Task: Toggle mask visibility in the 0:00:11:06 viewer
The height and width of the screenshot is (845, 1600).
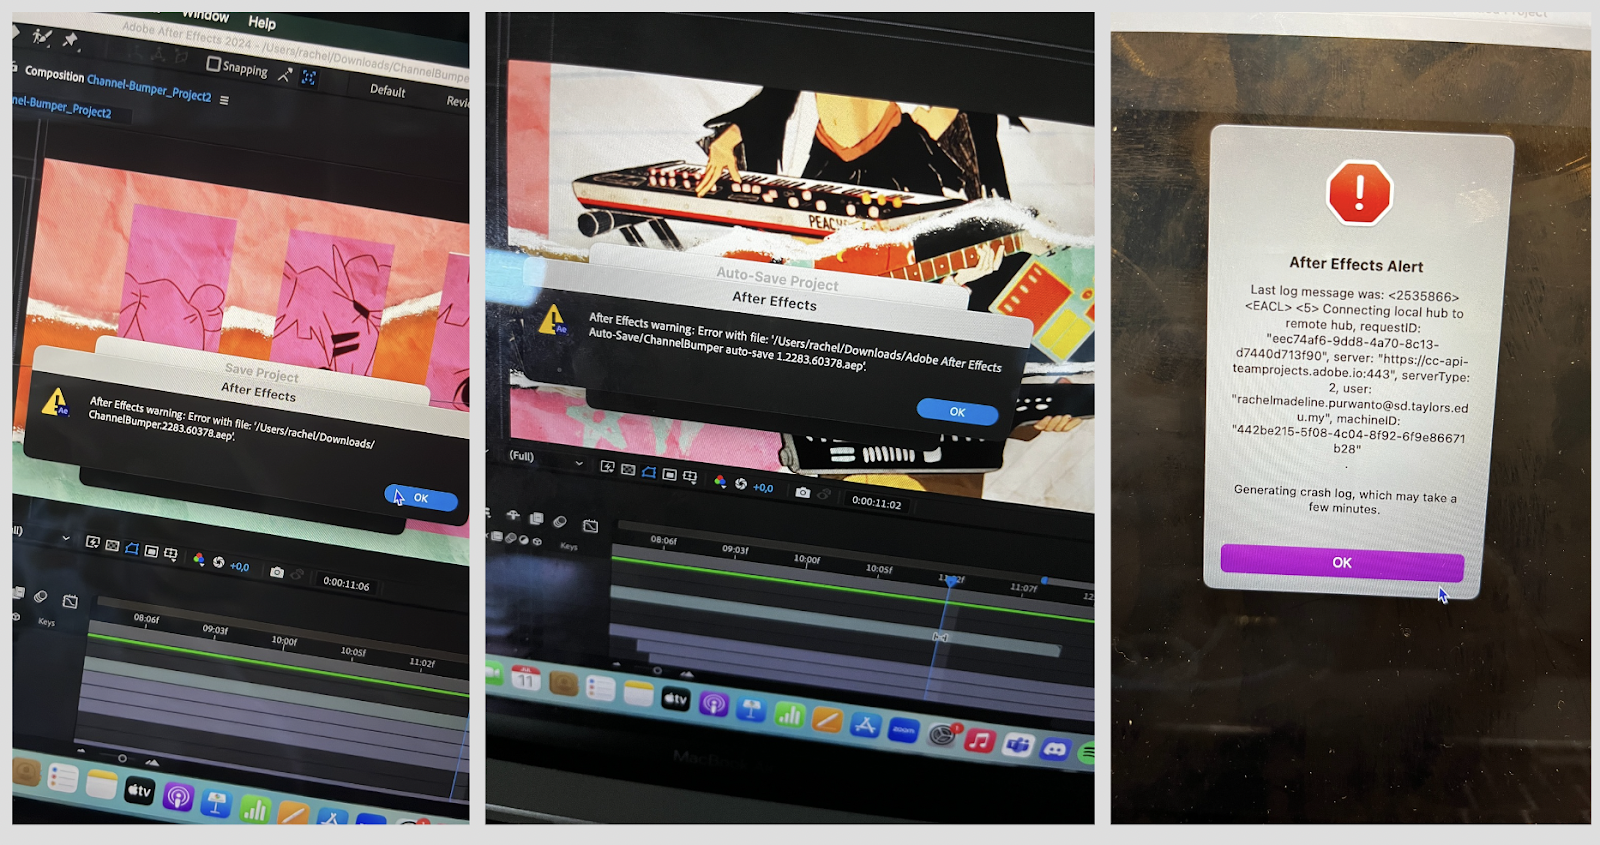Action: click(x=132, y=549)
